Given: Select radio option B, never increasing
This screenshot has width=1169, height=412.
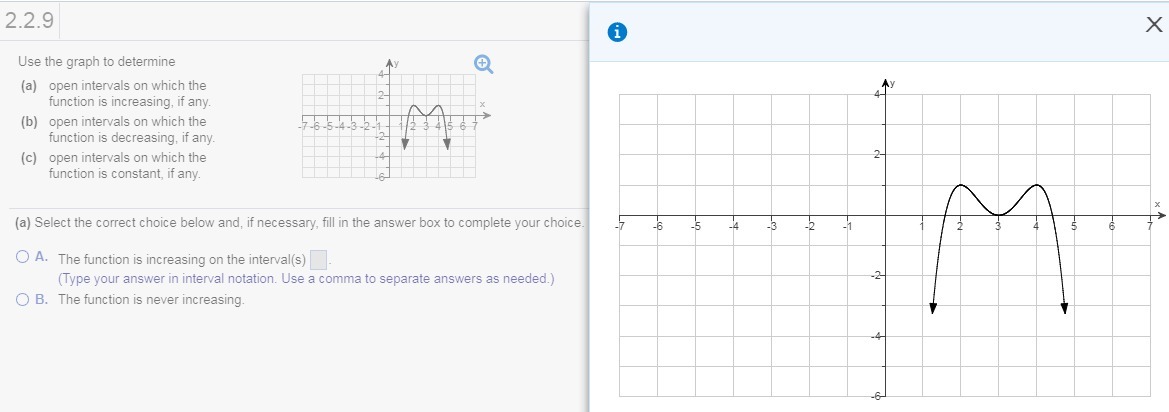Looking at the screenshot, I should point(22,299).
